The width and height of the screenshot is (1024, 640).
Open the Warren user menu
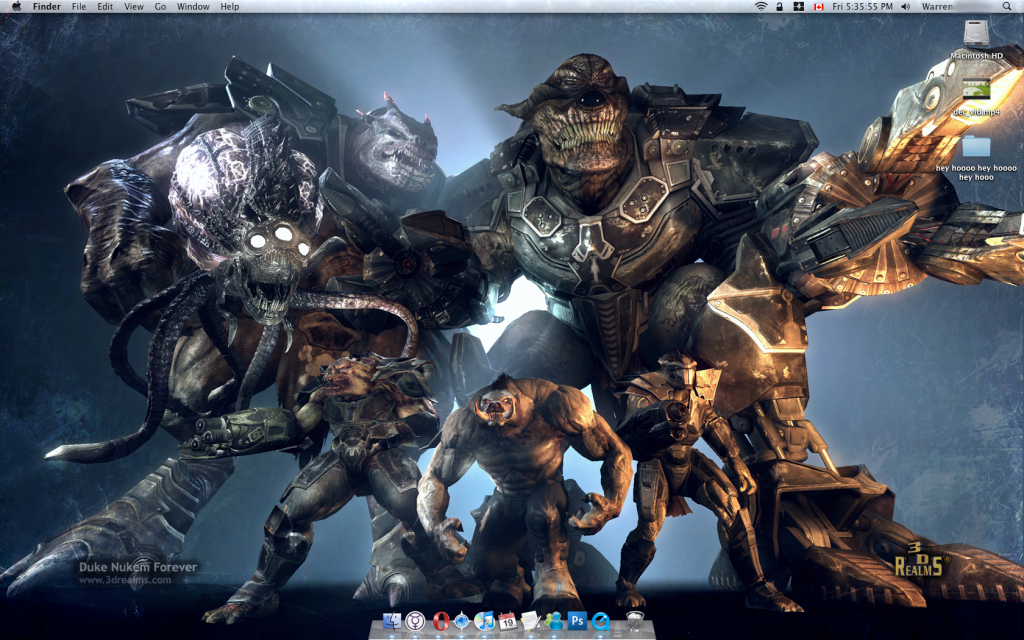click(x=937, y=7)
